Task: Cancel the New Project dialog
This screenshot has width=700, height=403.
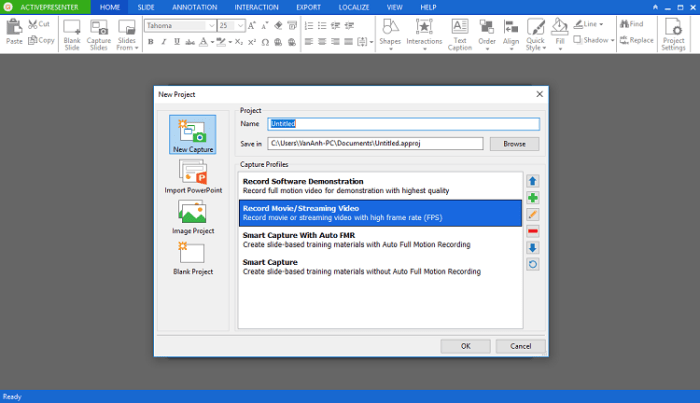Action: pos(520,346)
